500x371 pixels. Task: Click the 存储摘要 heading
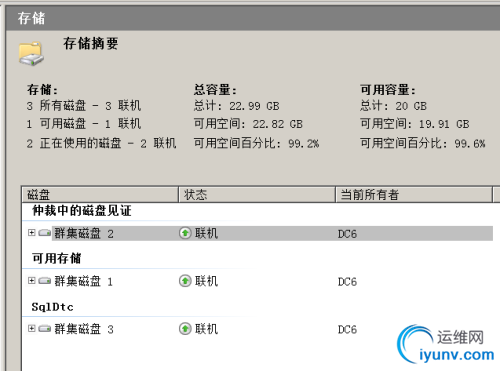(x=91, y=43)
